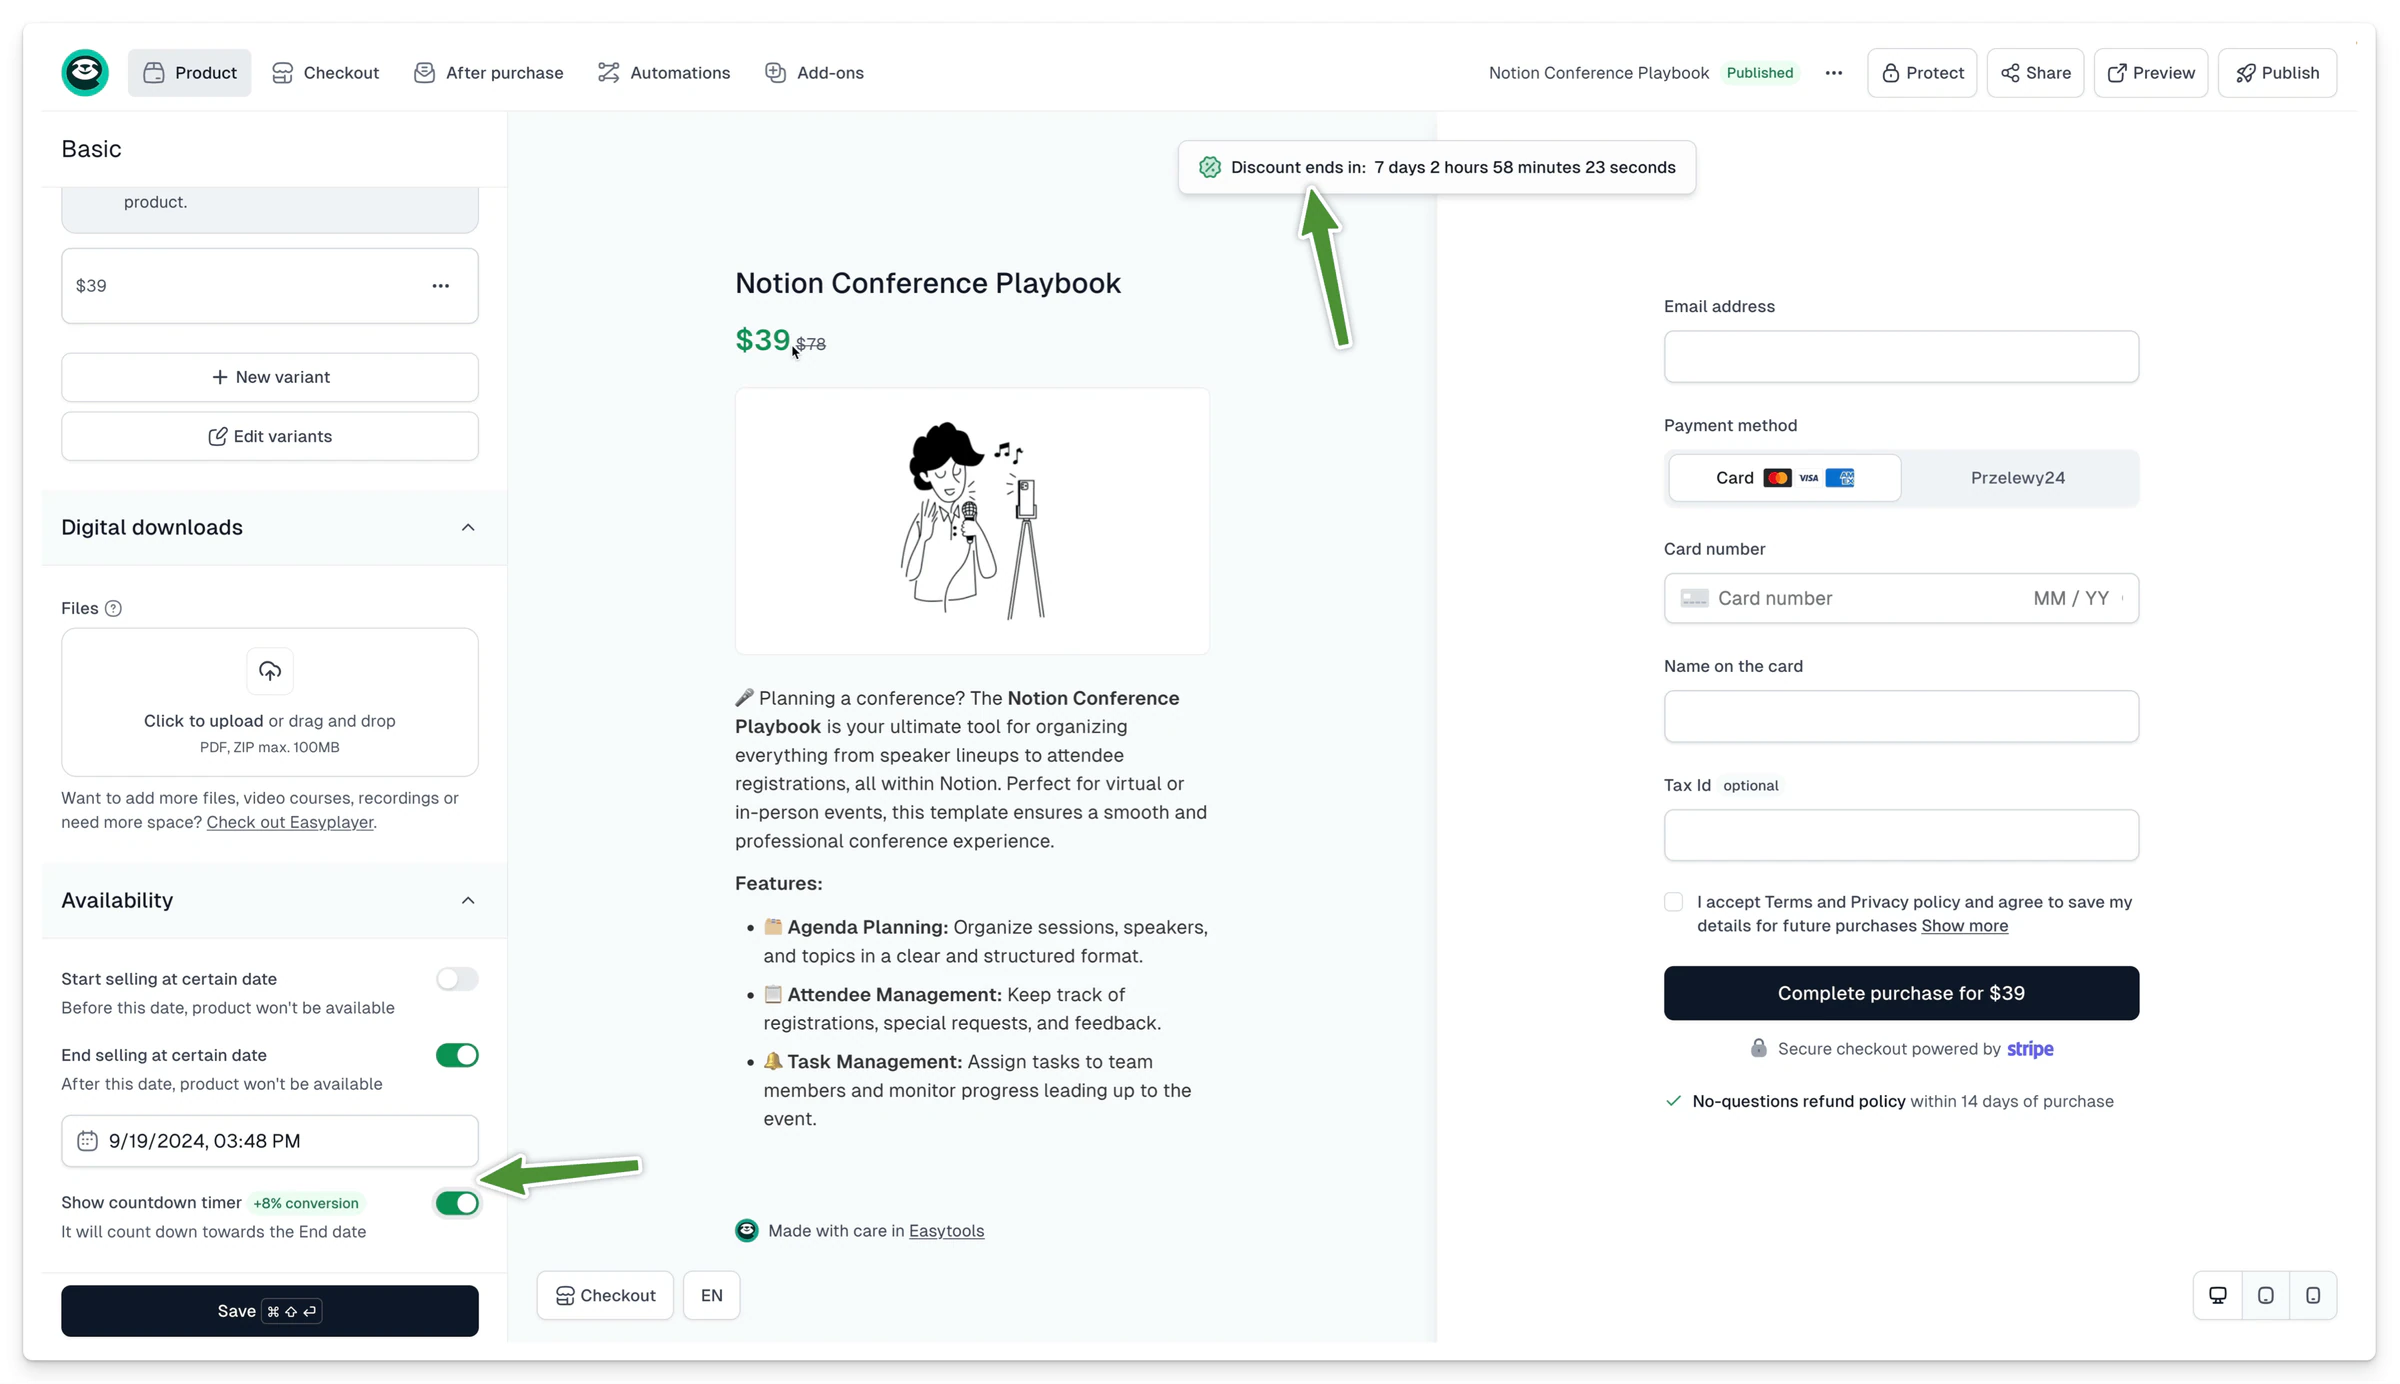Switch to the Add-ons tab
The image size is (2400, 1384).
(x=814, y=73)
